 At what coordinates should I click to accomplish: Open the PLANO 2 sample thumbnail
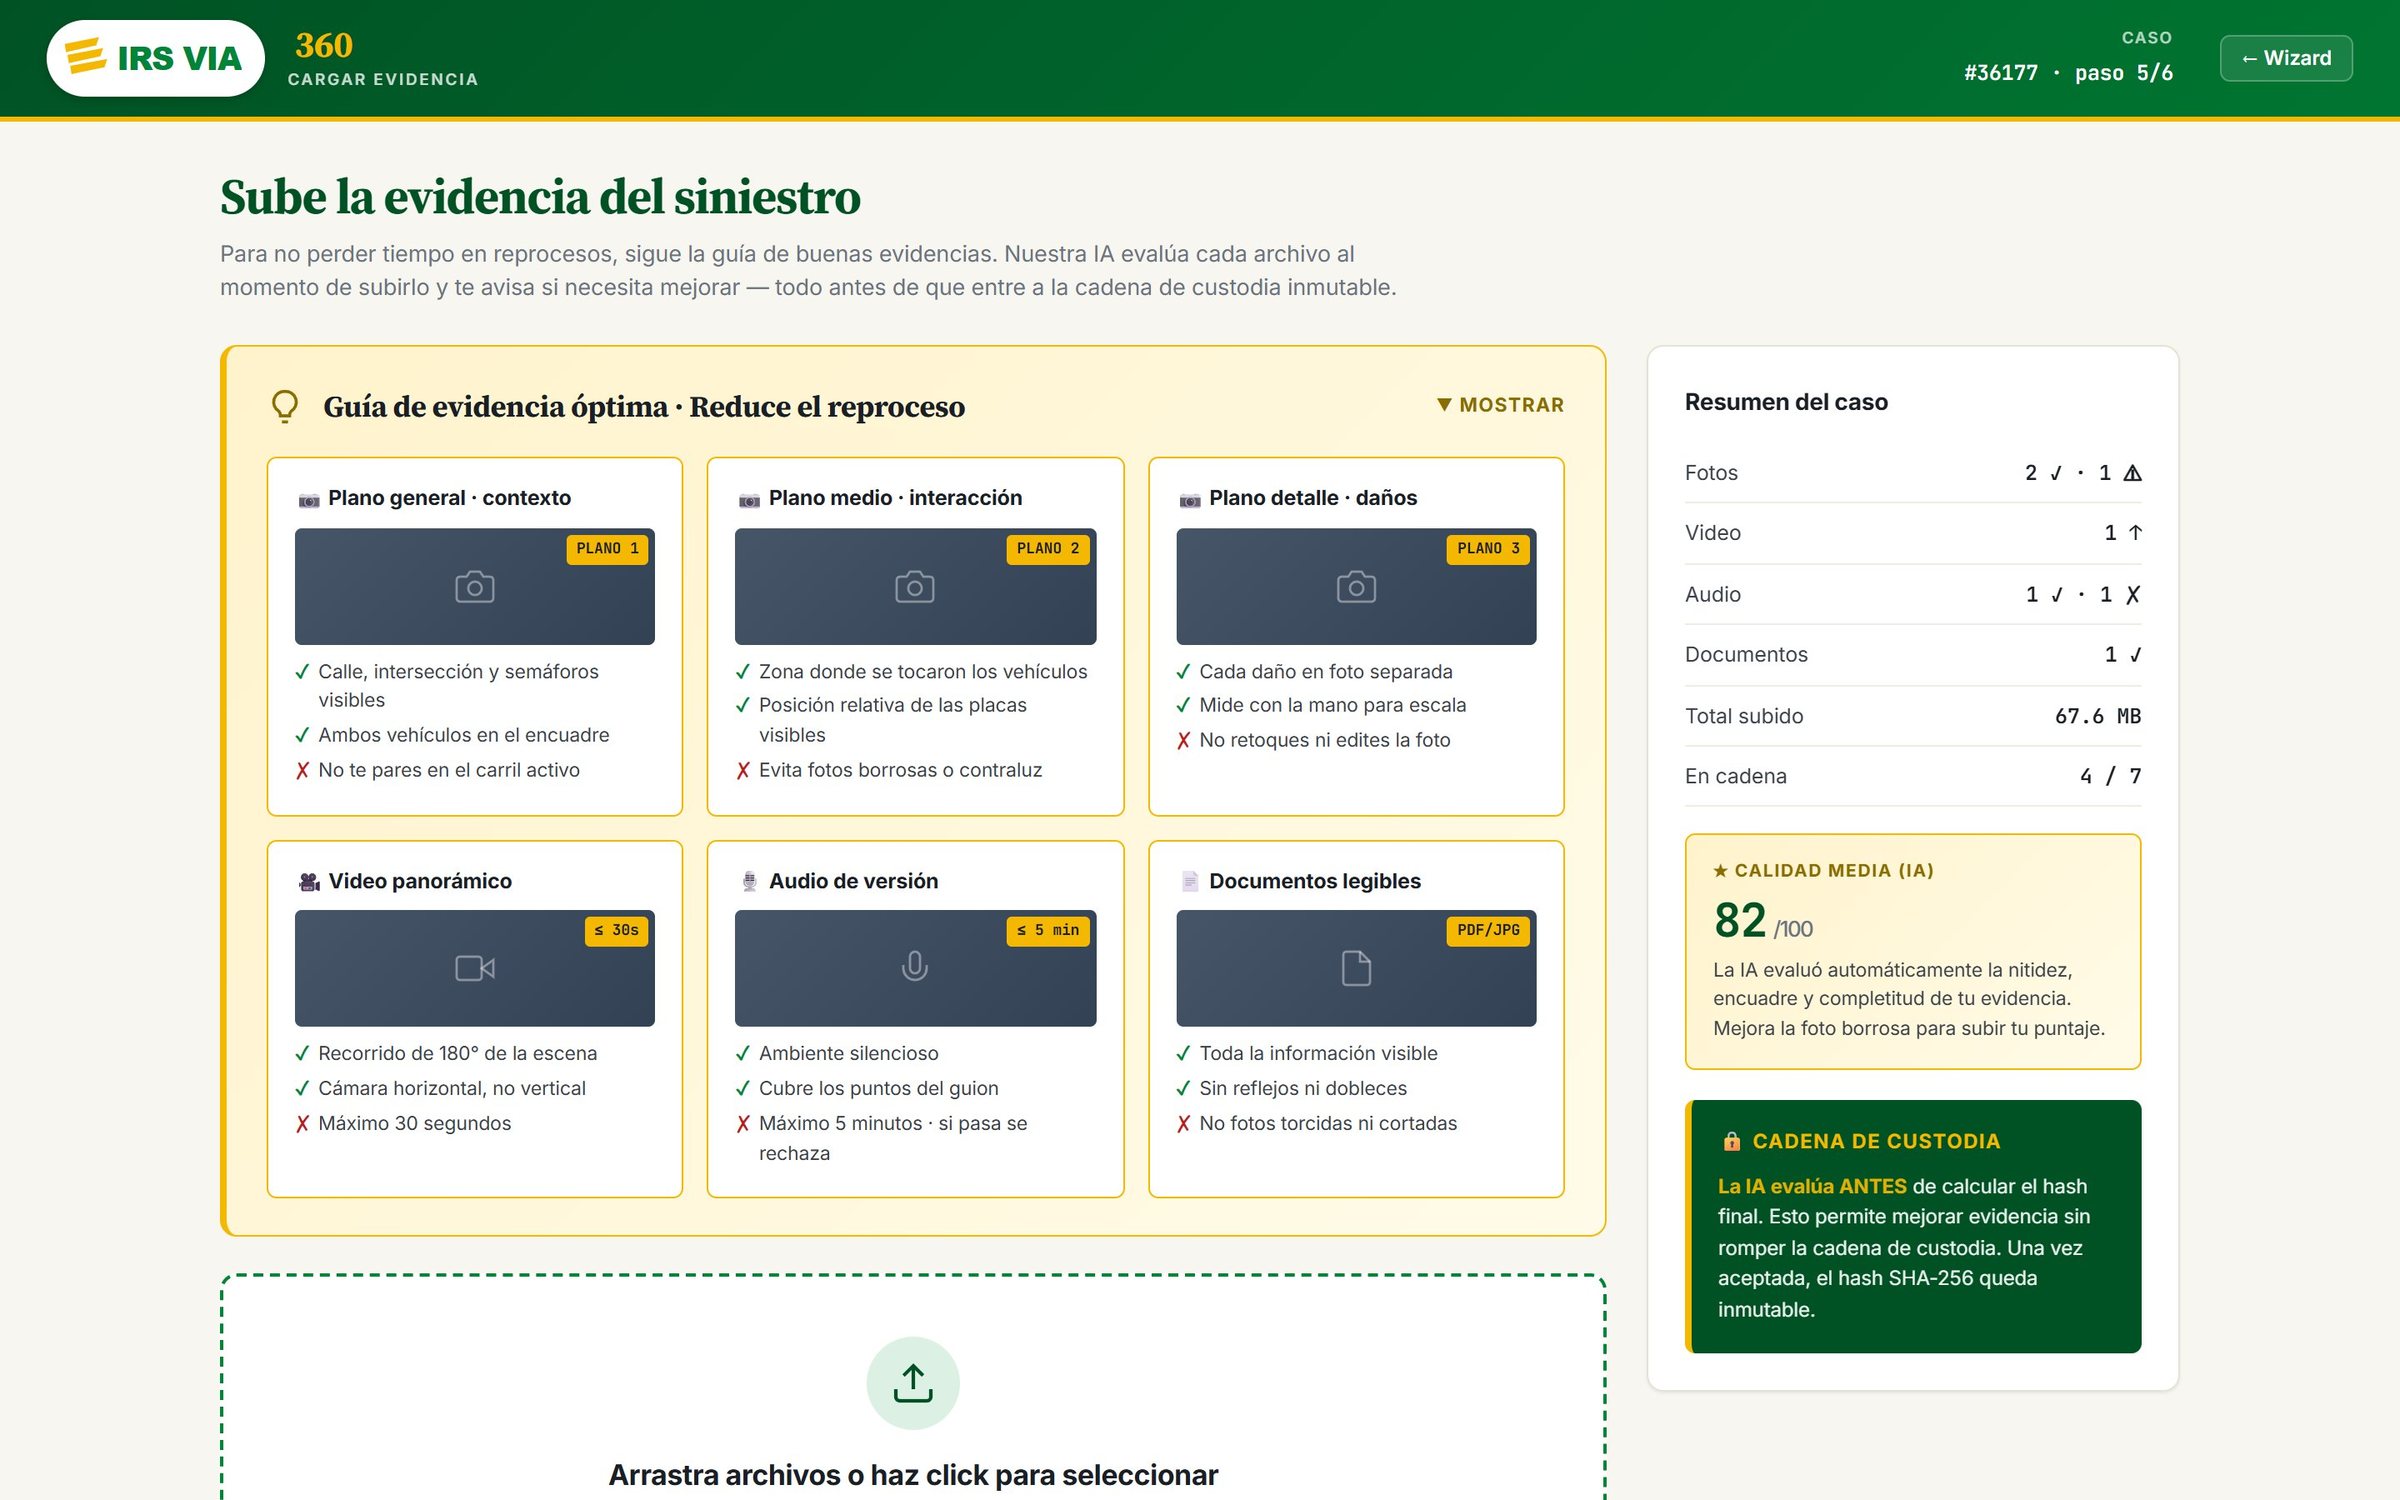tap(915, 587)
